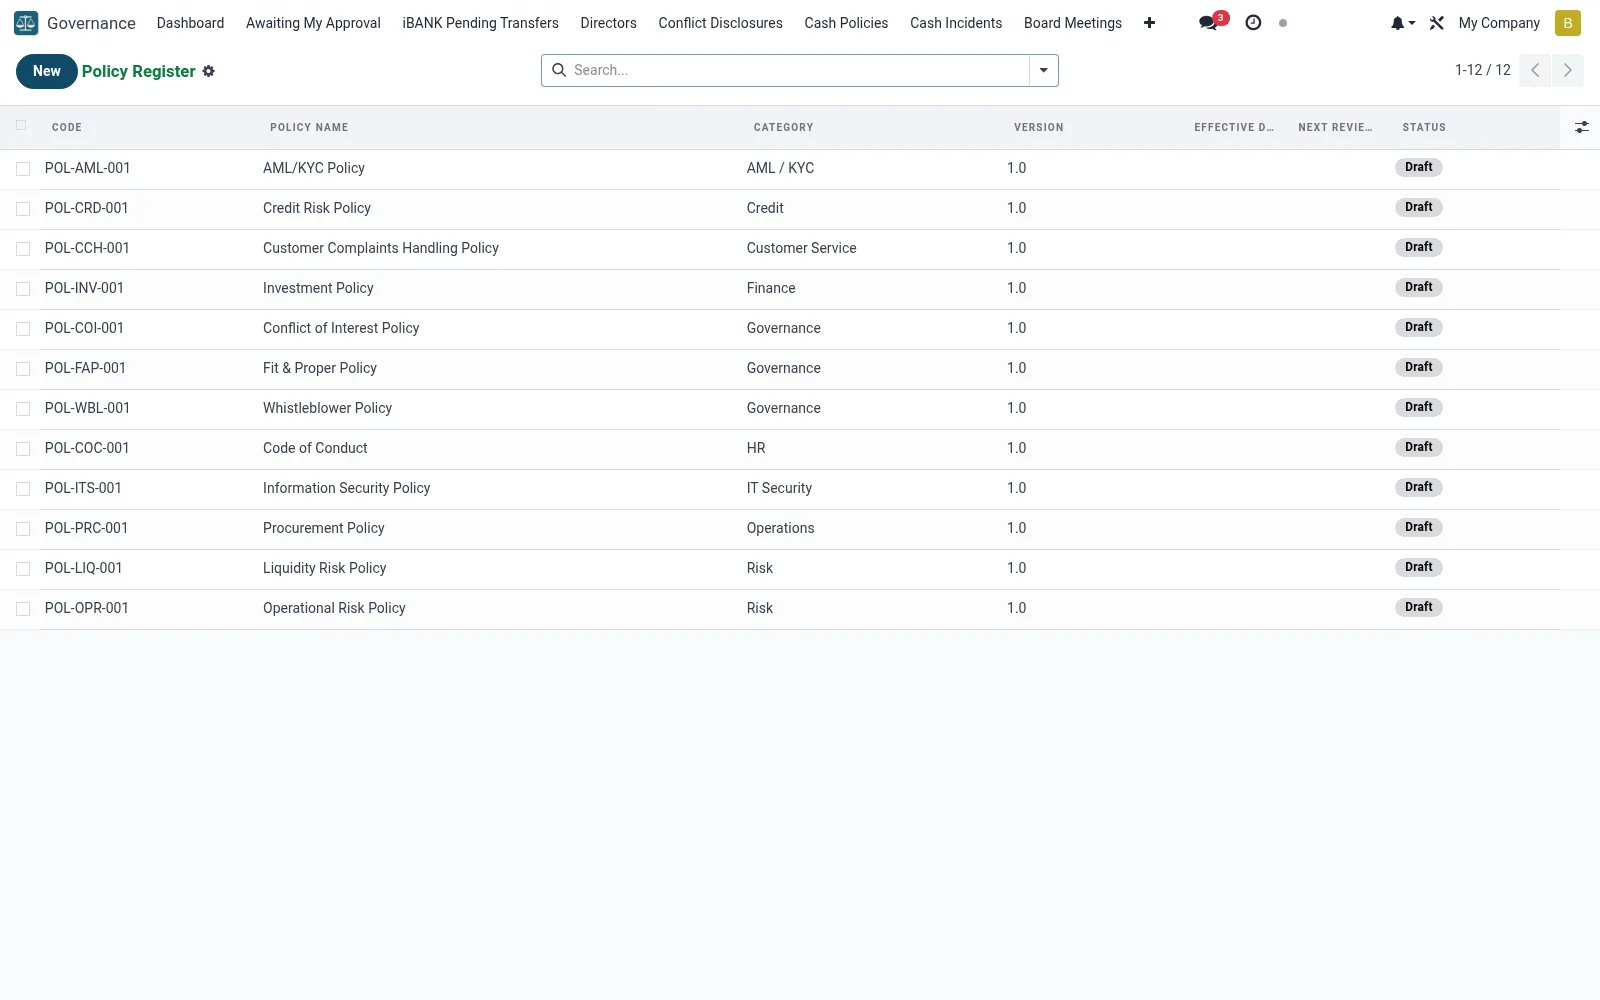Check the POL-LIQ-001 row checkbox

(x=23, y=569)
